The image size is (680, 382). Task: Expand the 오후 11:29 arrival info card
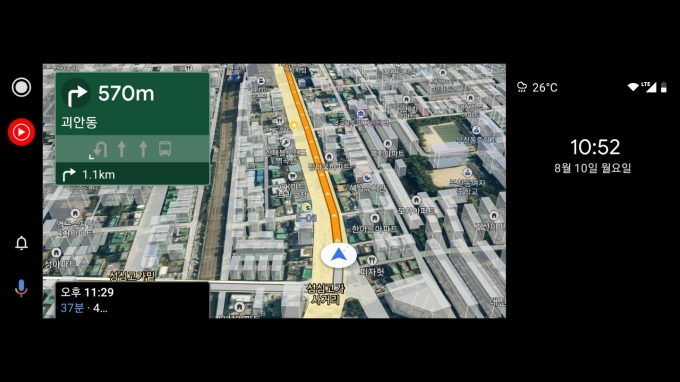(132, 300)
